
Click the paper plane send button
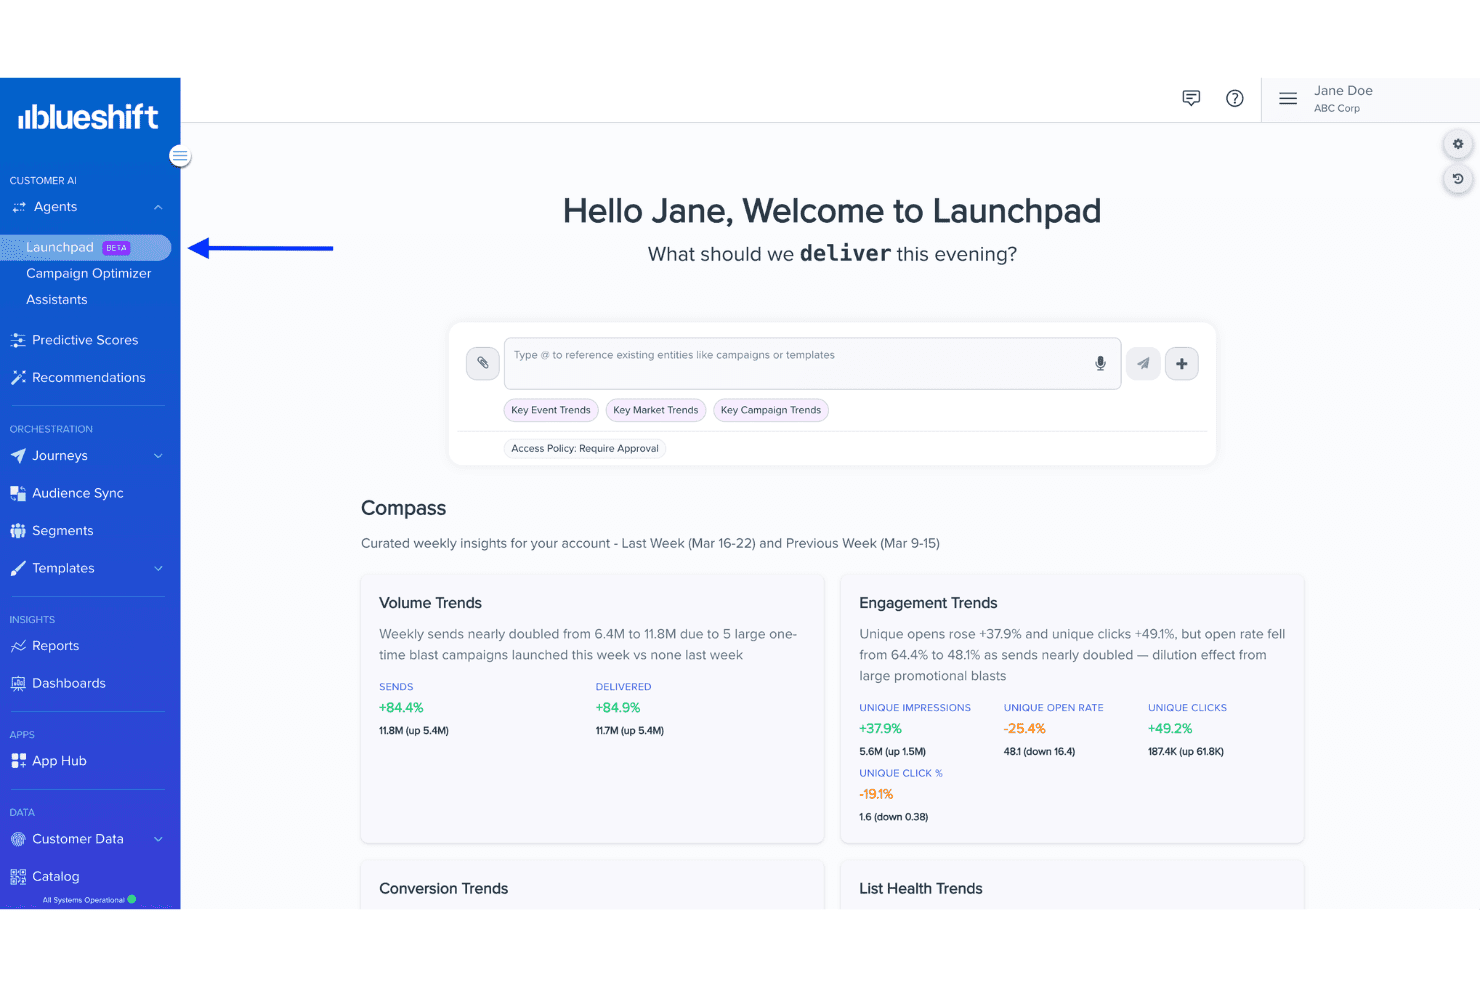tap(1143, 363)
